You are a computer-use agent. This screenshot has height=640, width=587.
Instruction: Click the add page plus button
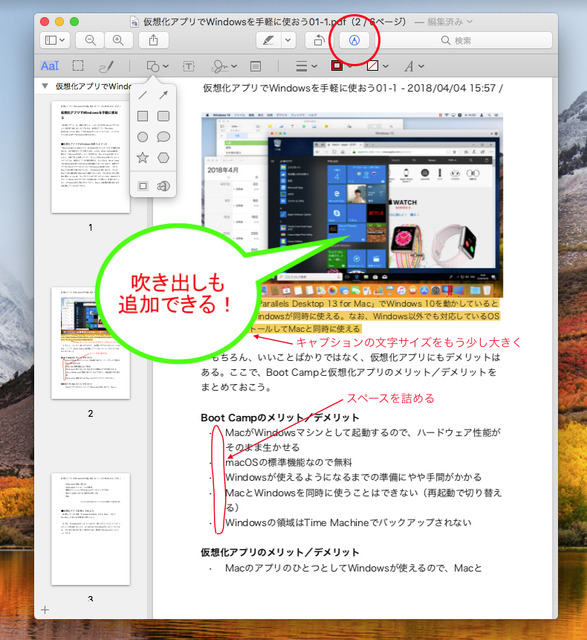click(x=45, y=610)
